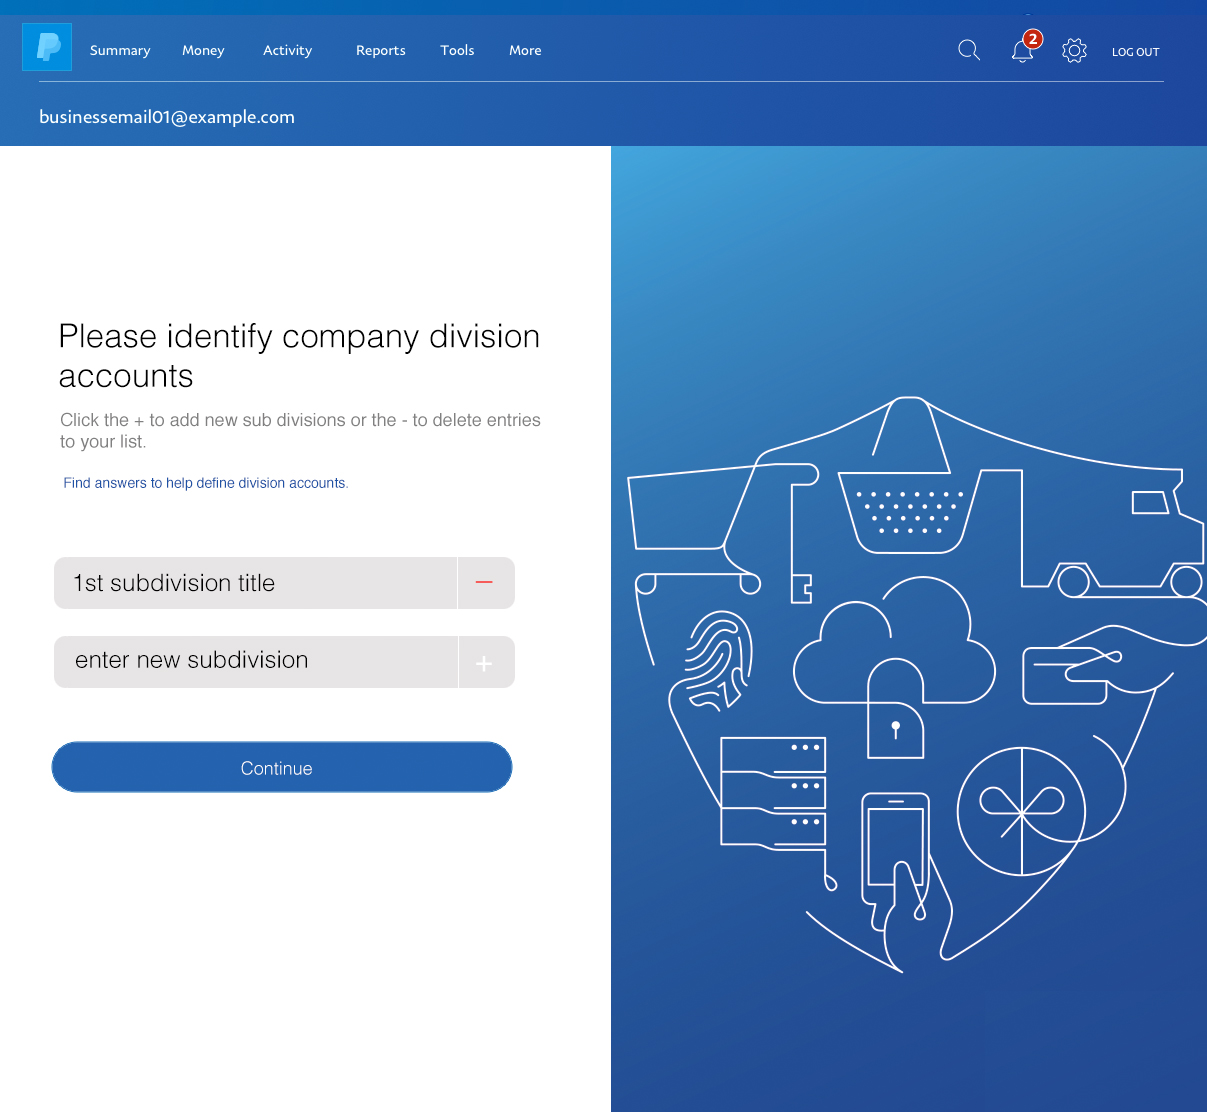Select Reports in the navigation bar
Viewport: 1207px width, 1112px height.
(x=381, y=50)
